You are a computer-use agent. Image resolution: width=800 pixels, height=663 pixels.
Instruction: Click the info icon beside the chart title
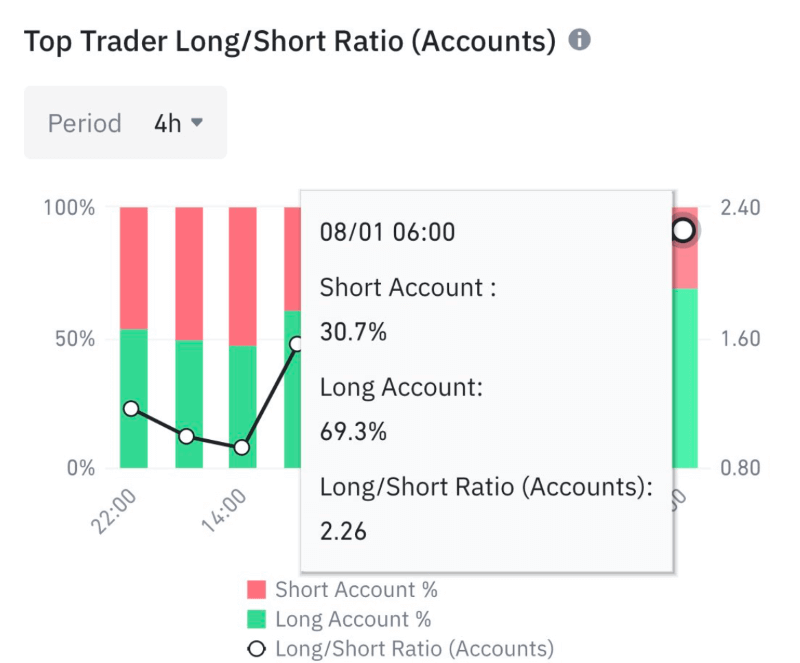pyautogui.click(x=579, y=41)
